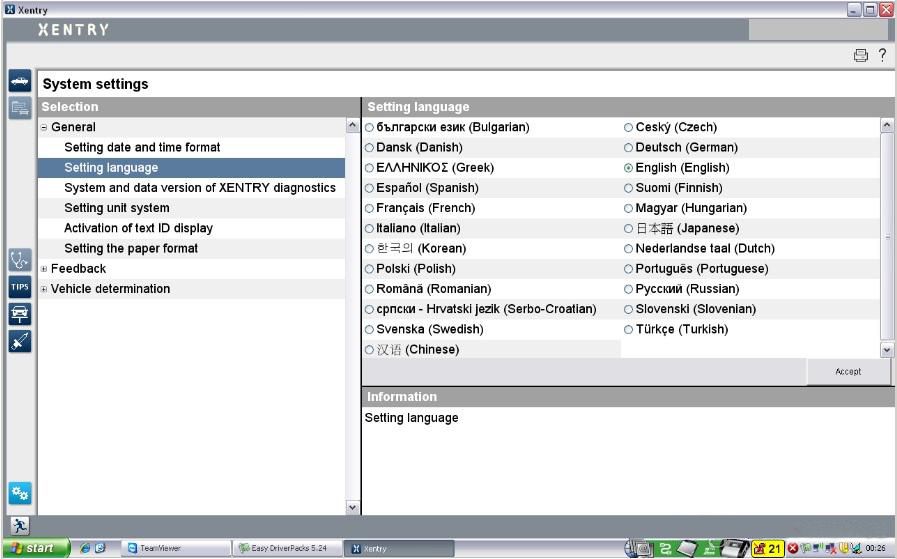The height and width of the screenshot is (559, 897).
Task: Click the printer icon
Action: tap(860, 55)
